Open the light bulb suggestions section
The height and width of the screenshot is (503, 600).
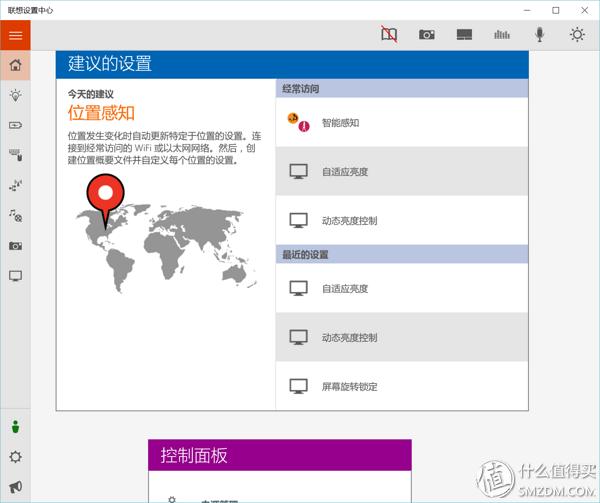coord(15,96)
